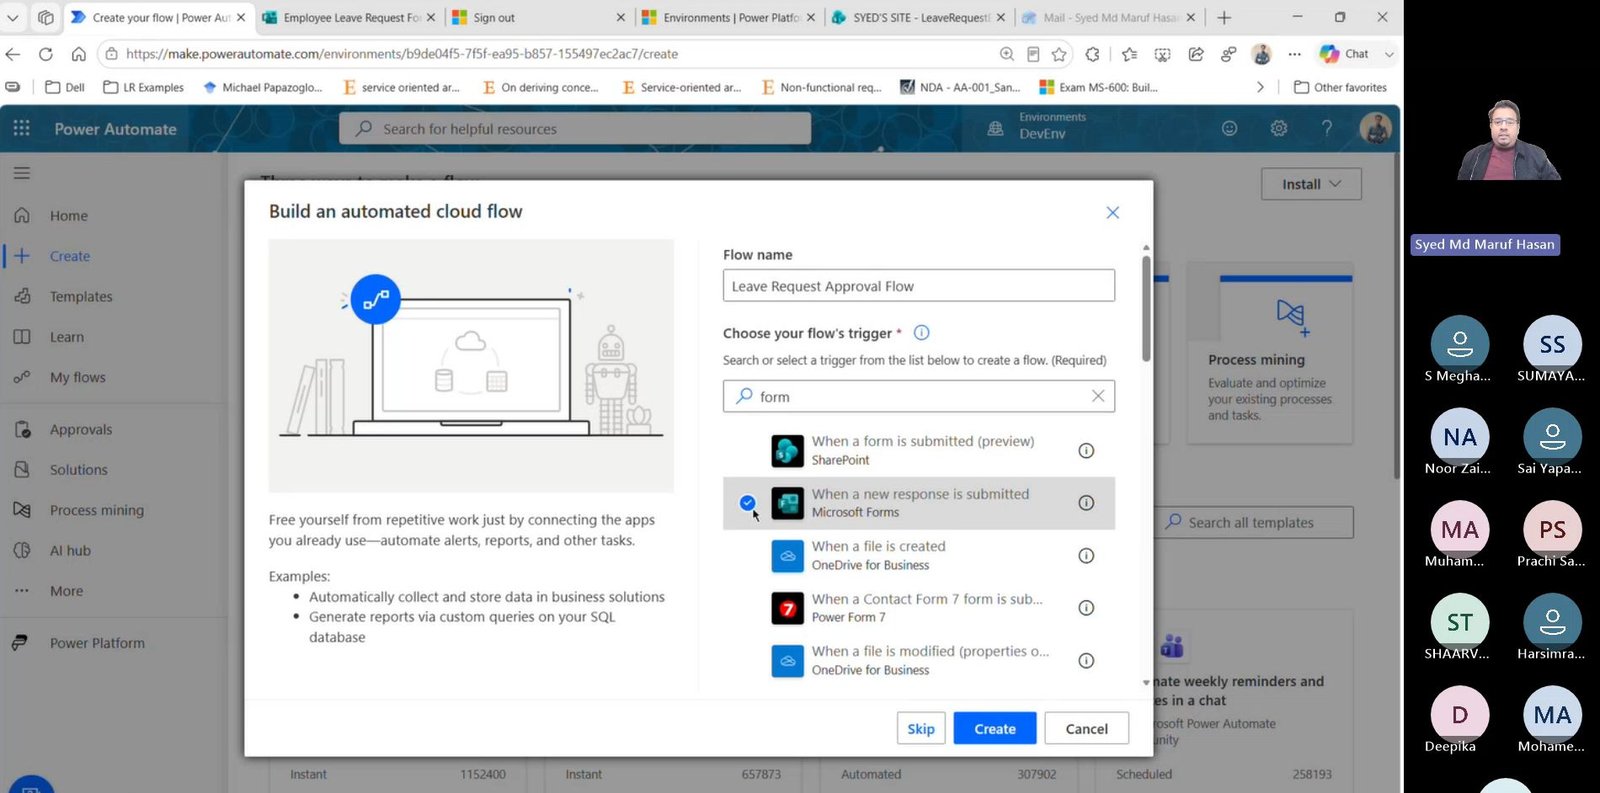The height and width of the screenshot is (793, 1600).
Task: Switch to the Employee Leave Request Form tab
Action: tap(349, 18)
